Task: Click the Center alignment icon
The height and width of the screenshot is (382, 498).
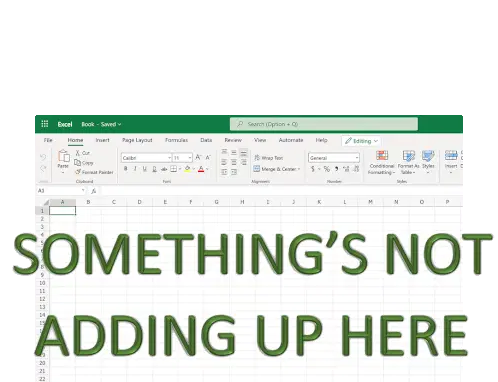Action: coord(234,162)
